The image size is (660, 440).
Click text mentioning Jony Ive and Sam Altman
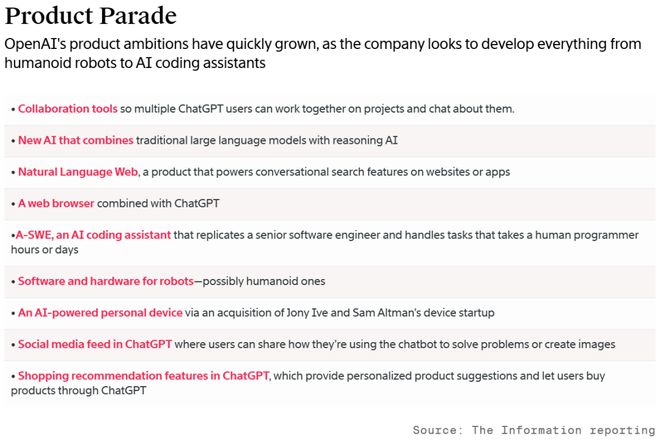(340, 313)
